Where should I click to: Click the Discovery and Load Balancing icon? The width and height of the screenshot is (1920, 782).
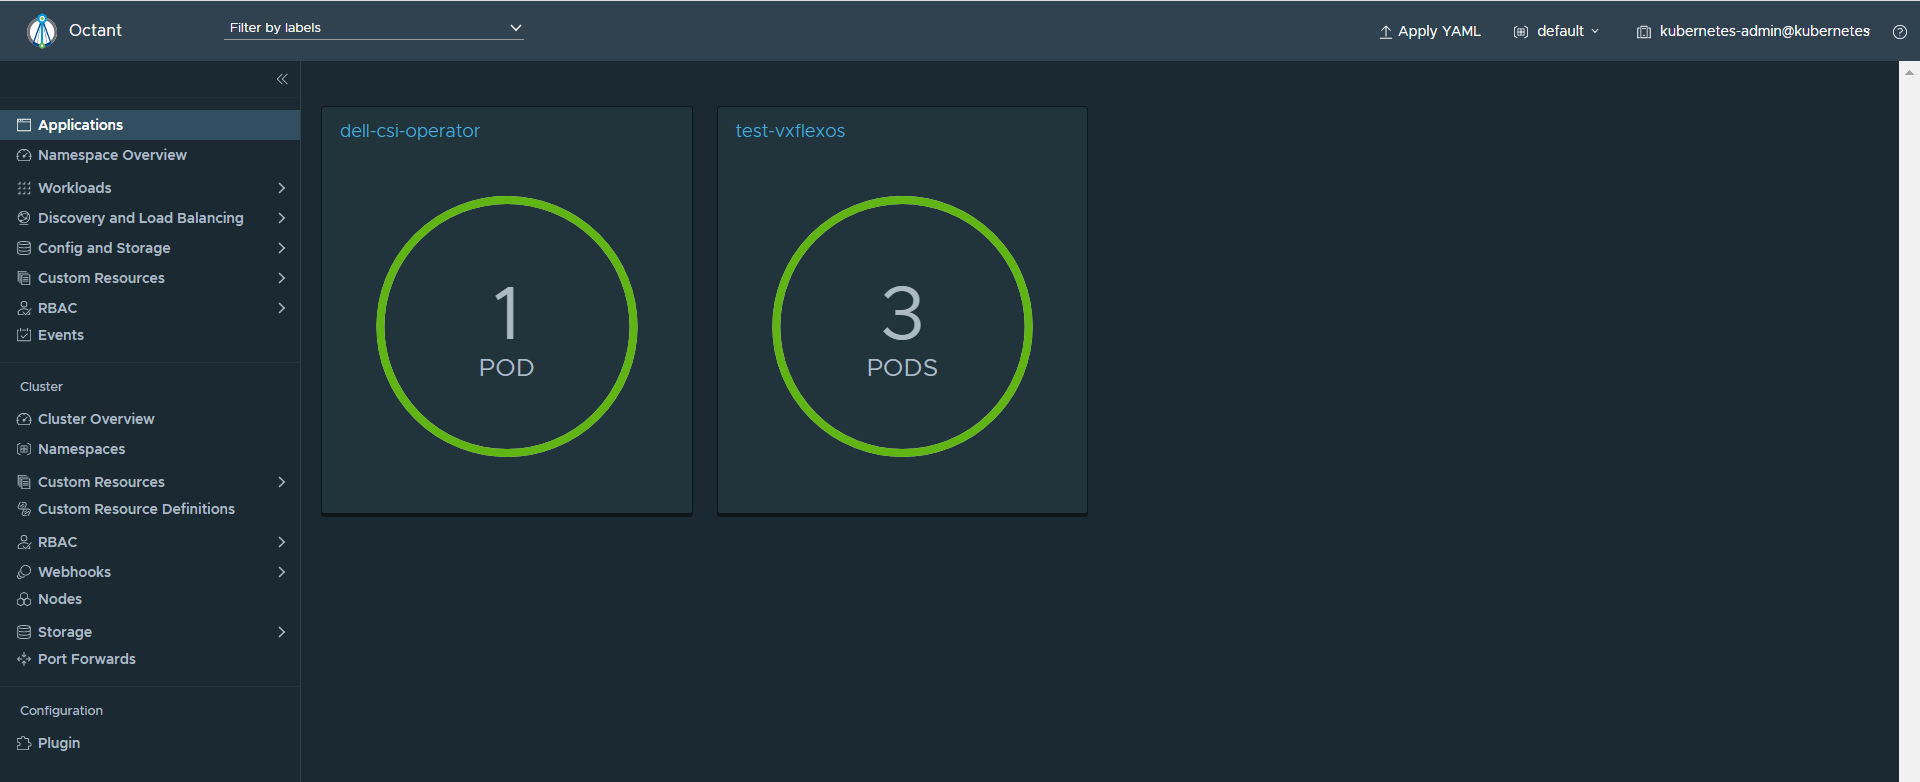pyautogui.click(x=24, y=218)
